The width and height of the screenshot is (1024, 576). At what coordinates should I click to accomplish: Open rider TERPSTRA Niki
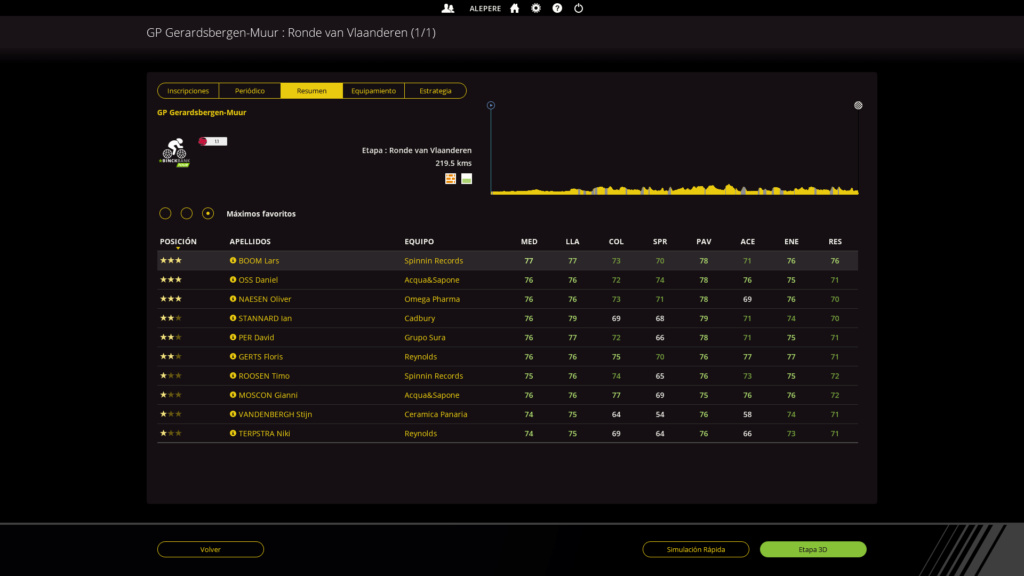click(x=264, y=433)
